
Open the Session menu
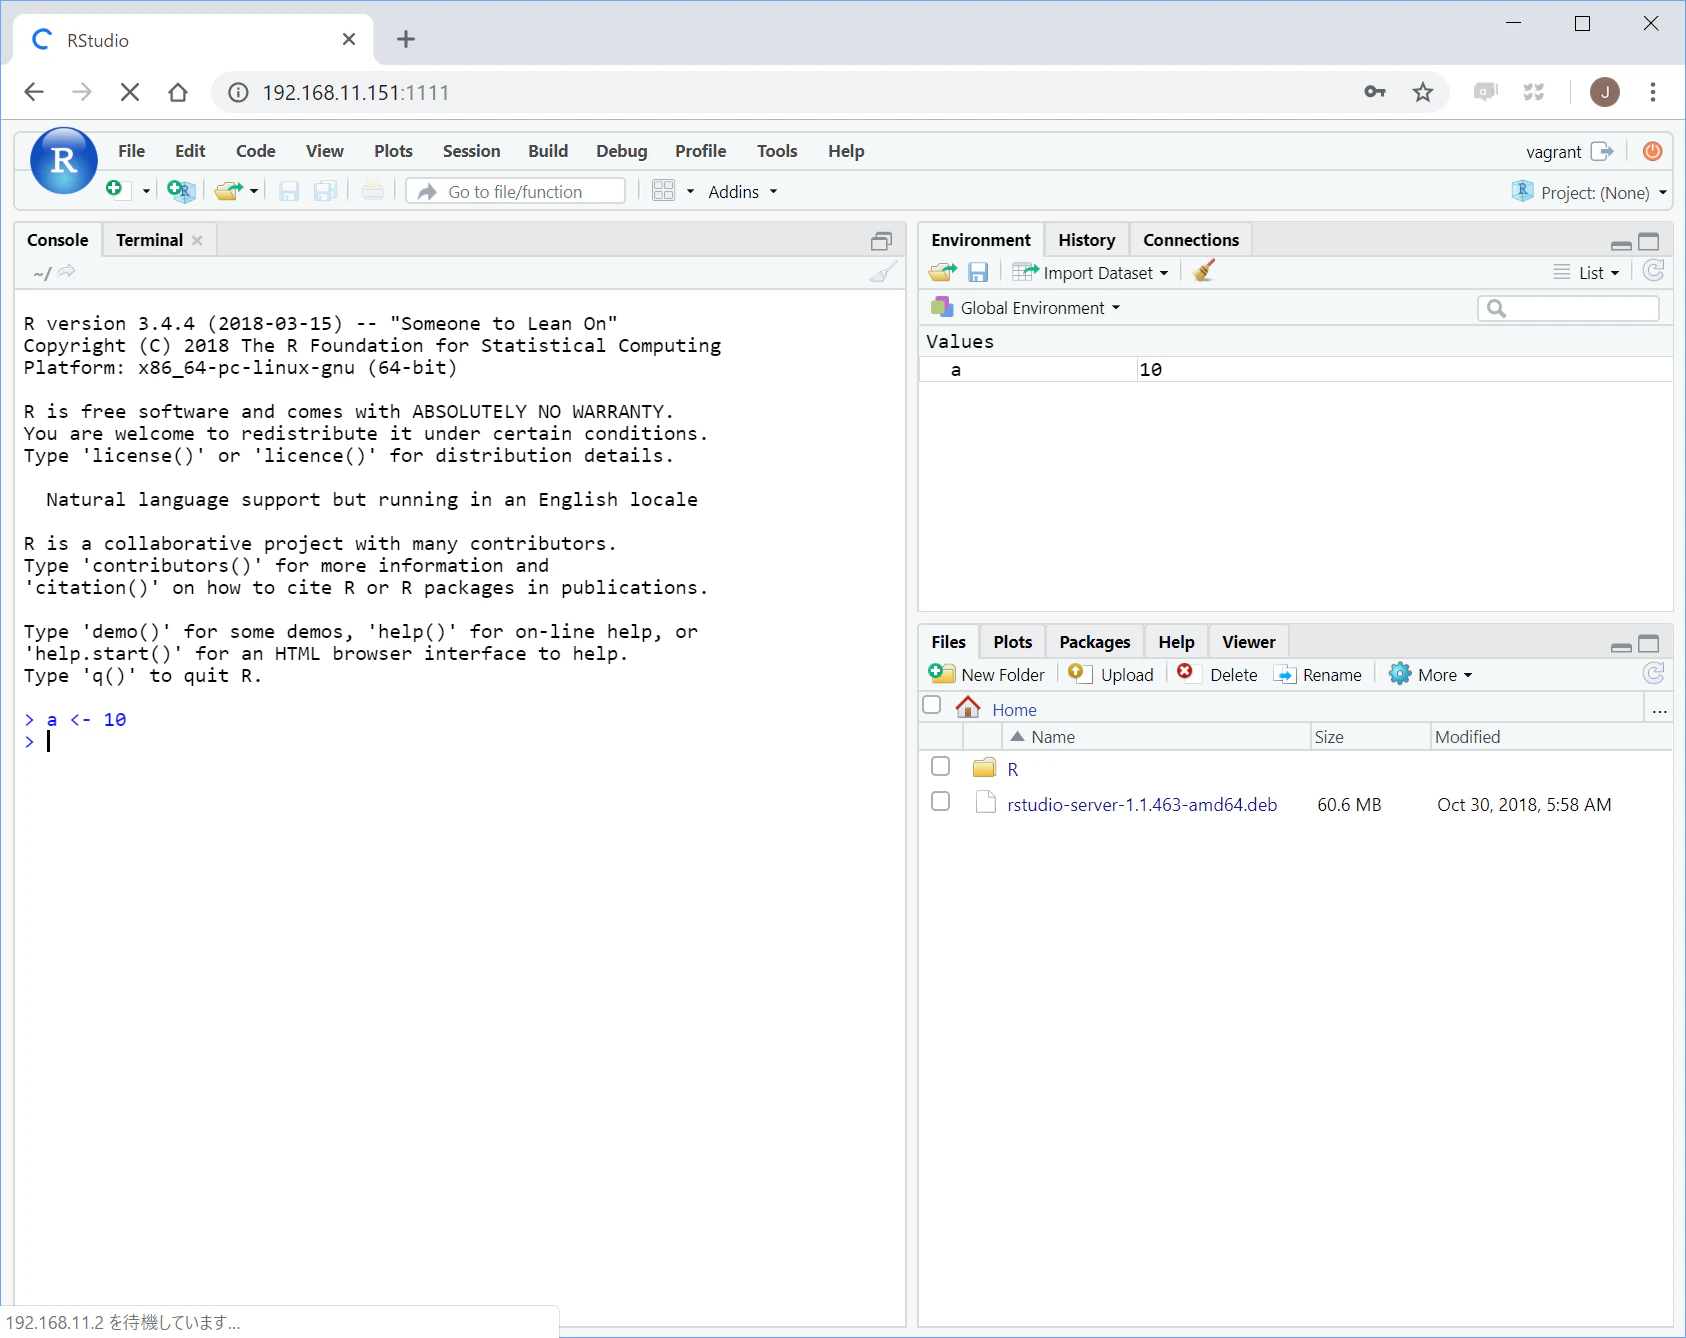click(x=471, y=151)
